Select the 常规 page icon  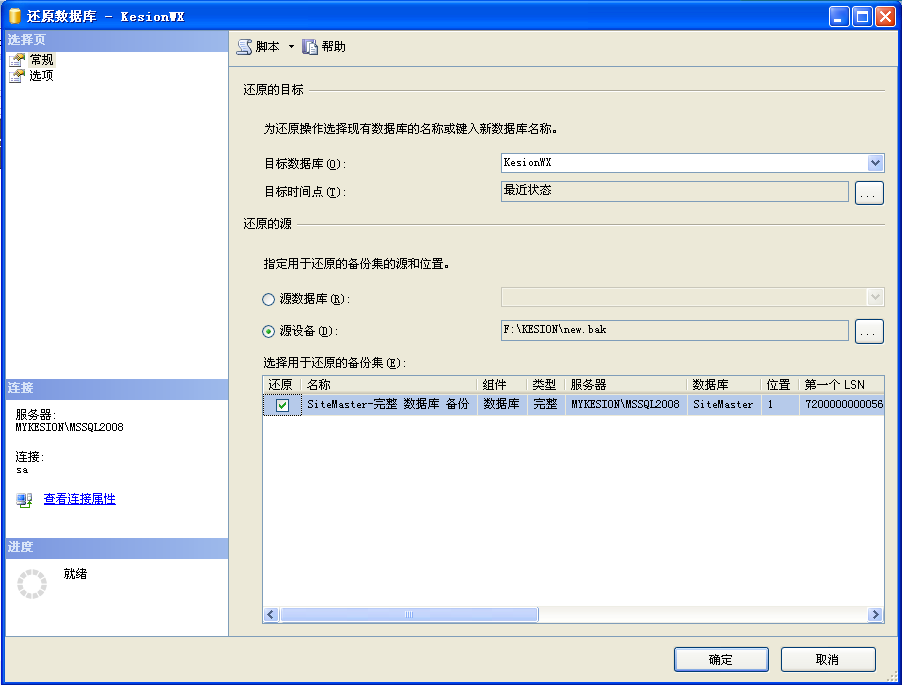coord(16,60)
